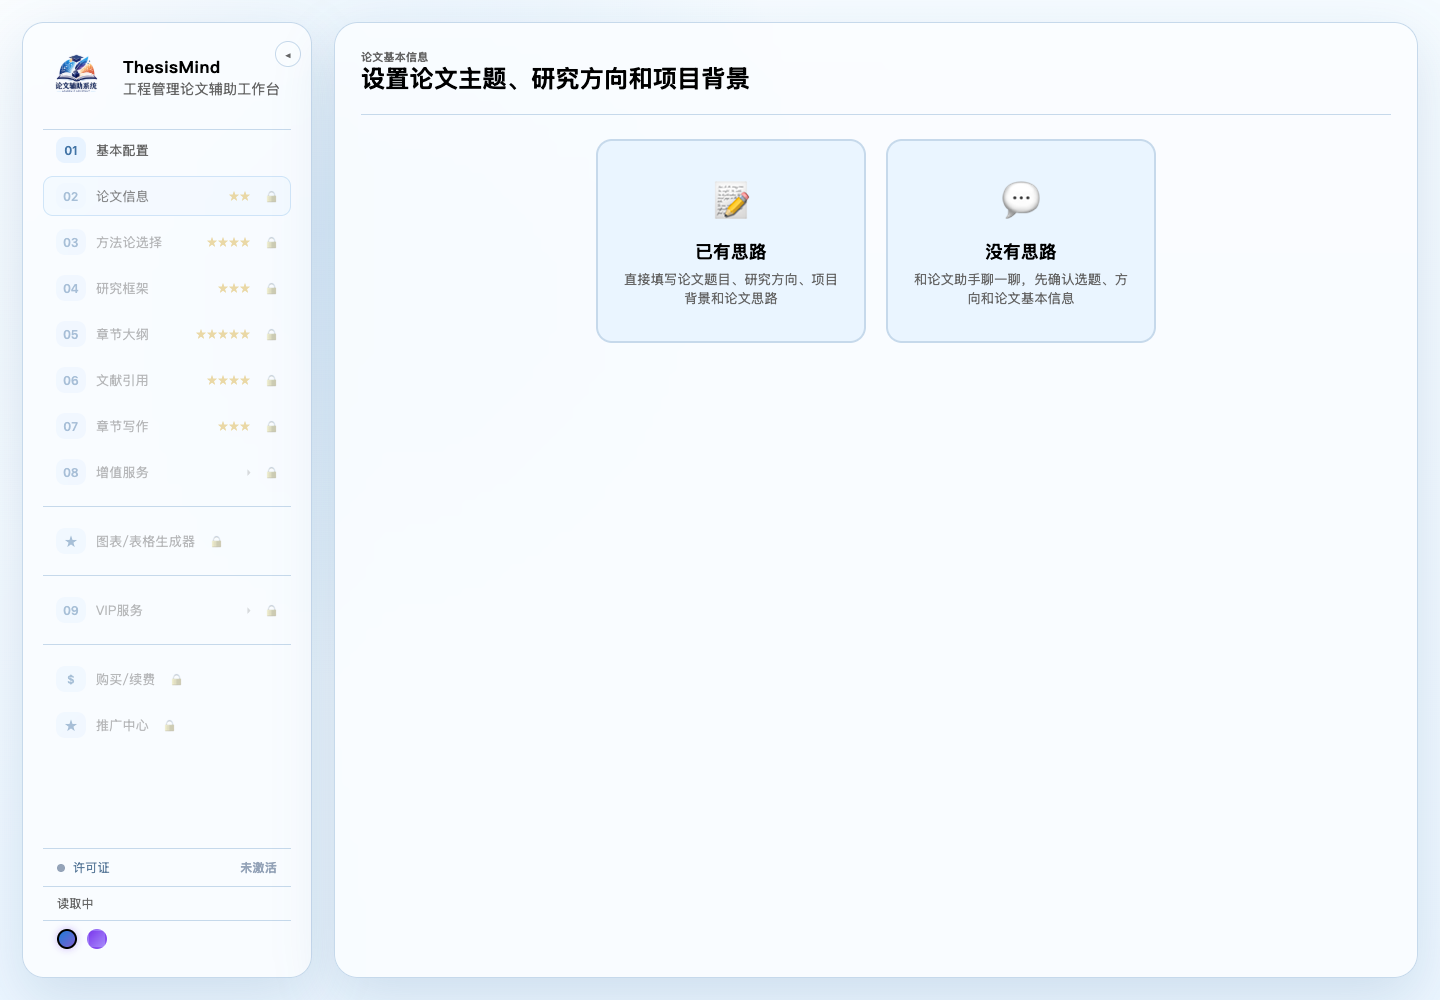Click the memo pencil icon in 已有思路
1440x1000 pixels.
pyautogui.click(x=731, y=200)
